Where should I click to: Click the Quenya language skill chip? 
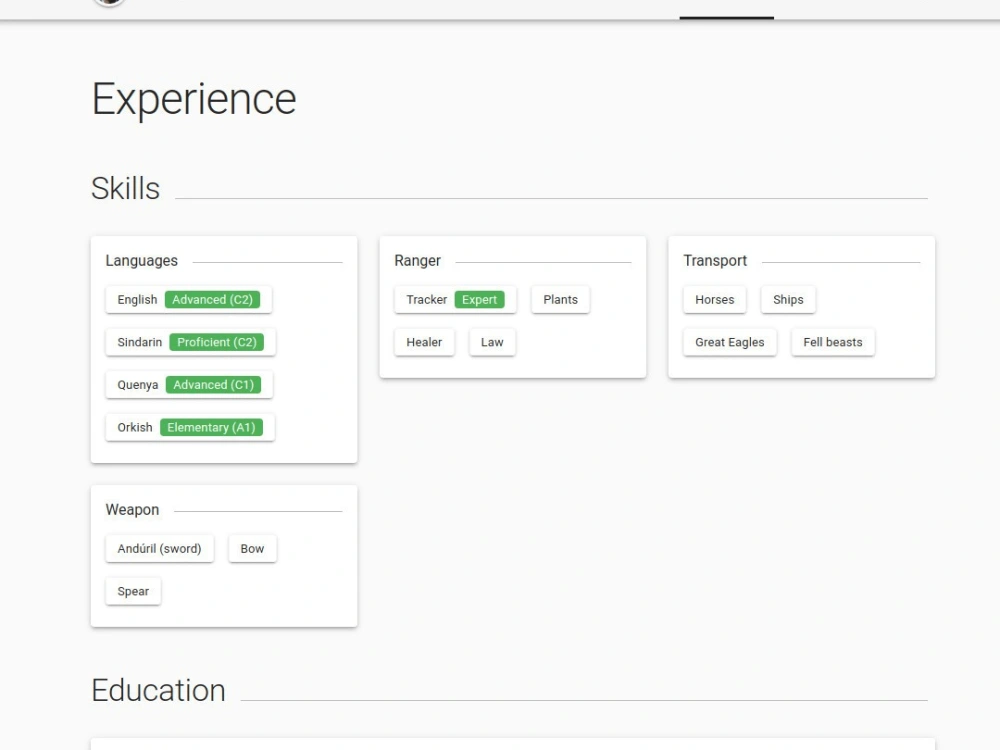coord(189,385)
